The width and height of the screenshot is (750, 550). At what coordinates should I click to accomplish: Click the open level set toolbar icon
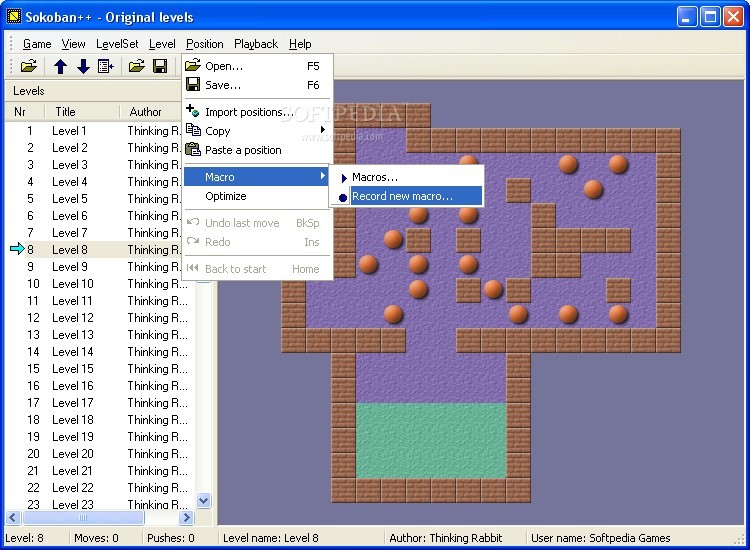(x=29, y=66)
